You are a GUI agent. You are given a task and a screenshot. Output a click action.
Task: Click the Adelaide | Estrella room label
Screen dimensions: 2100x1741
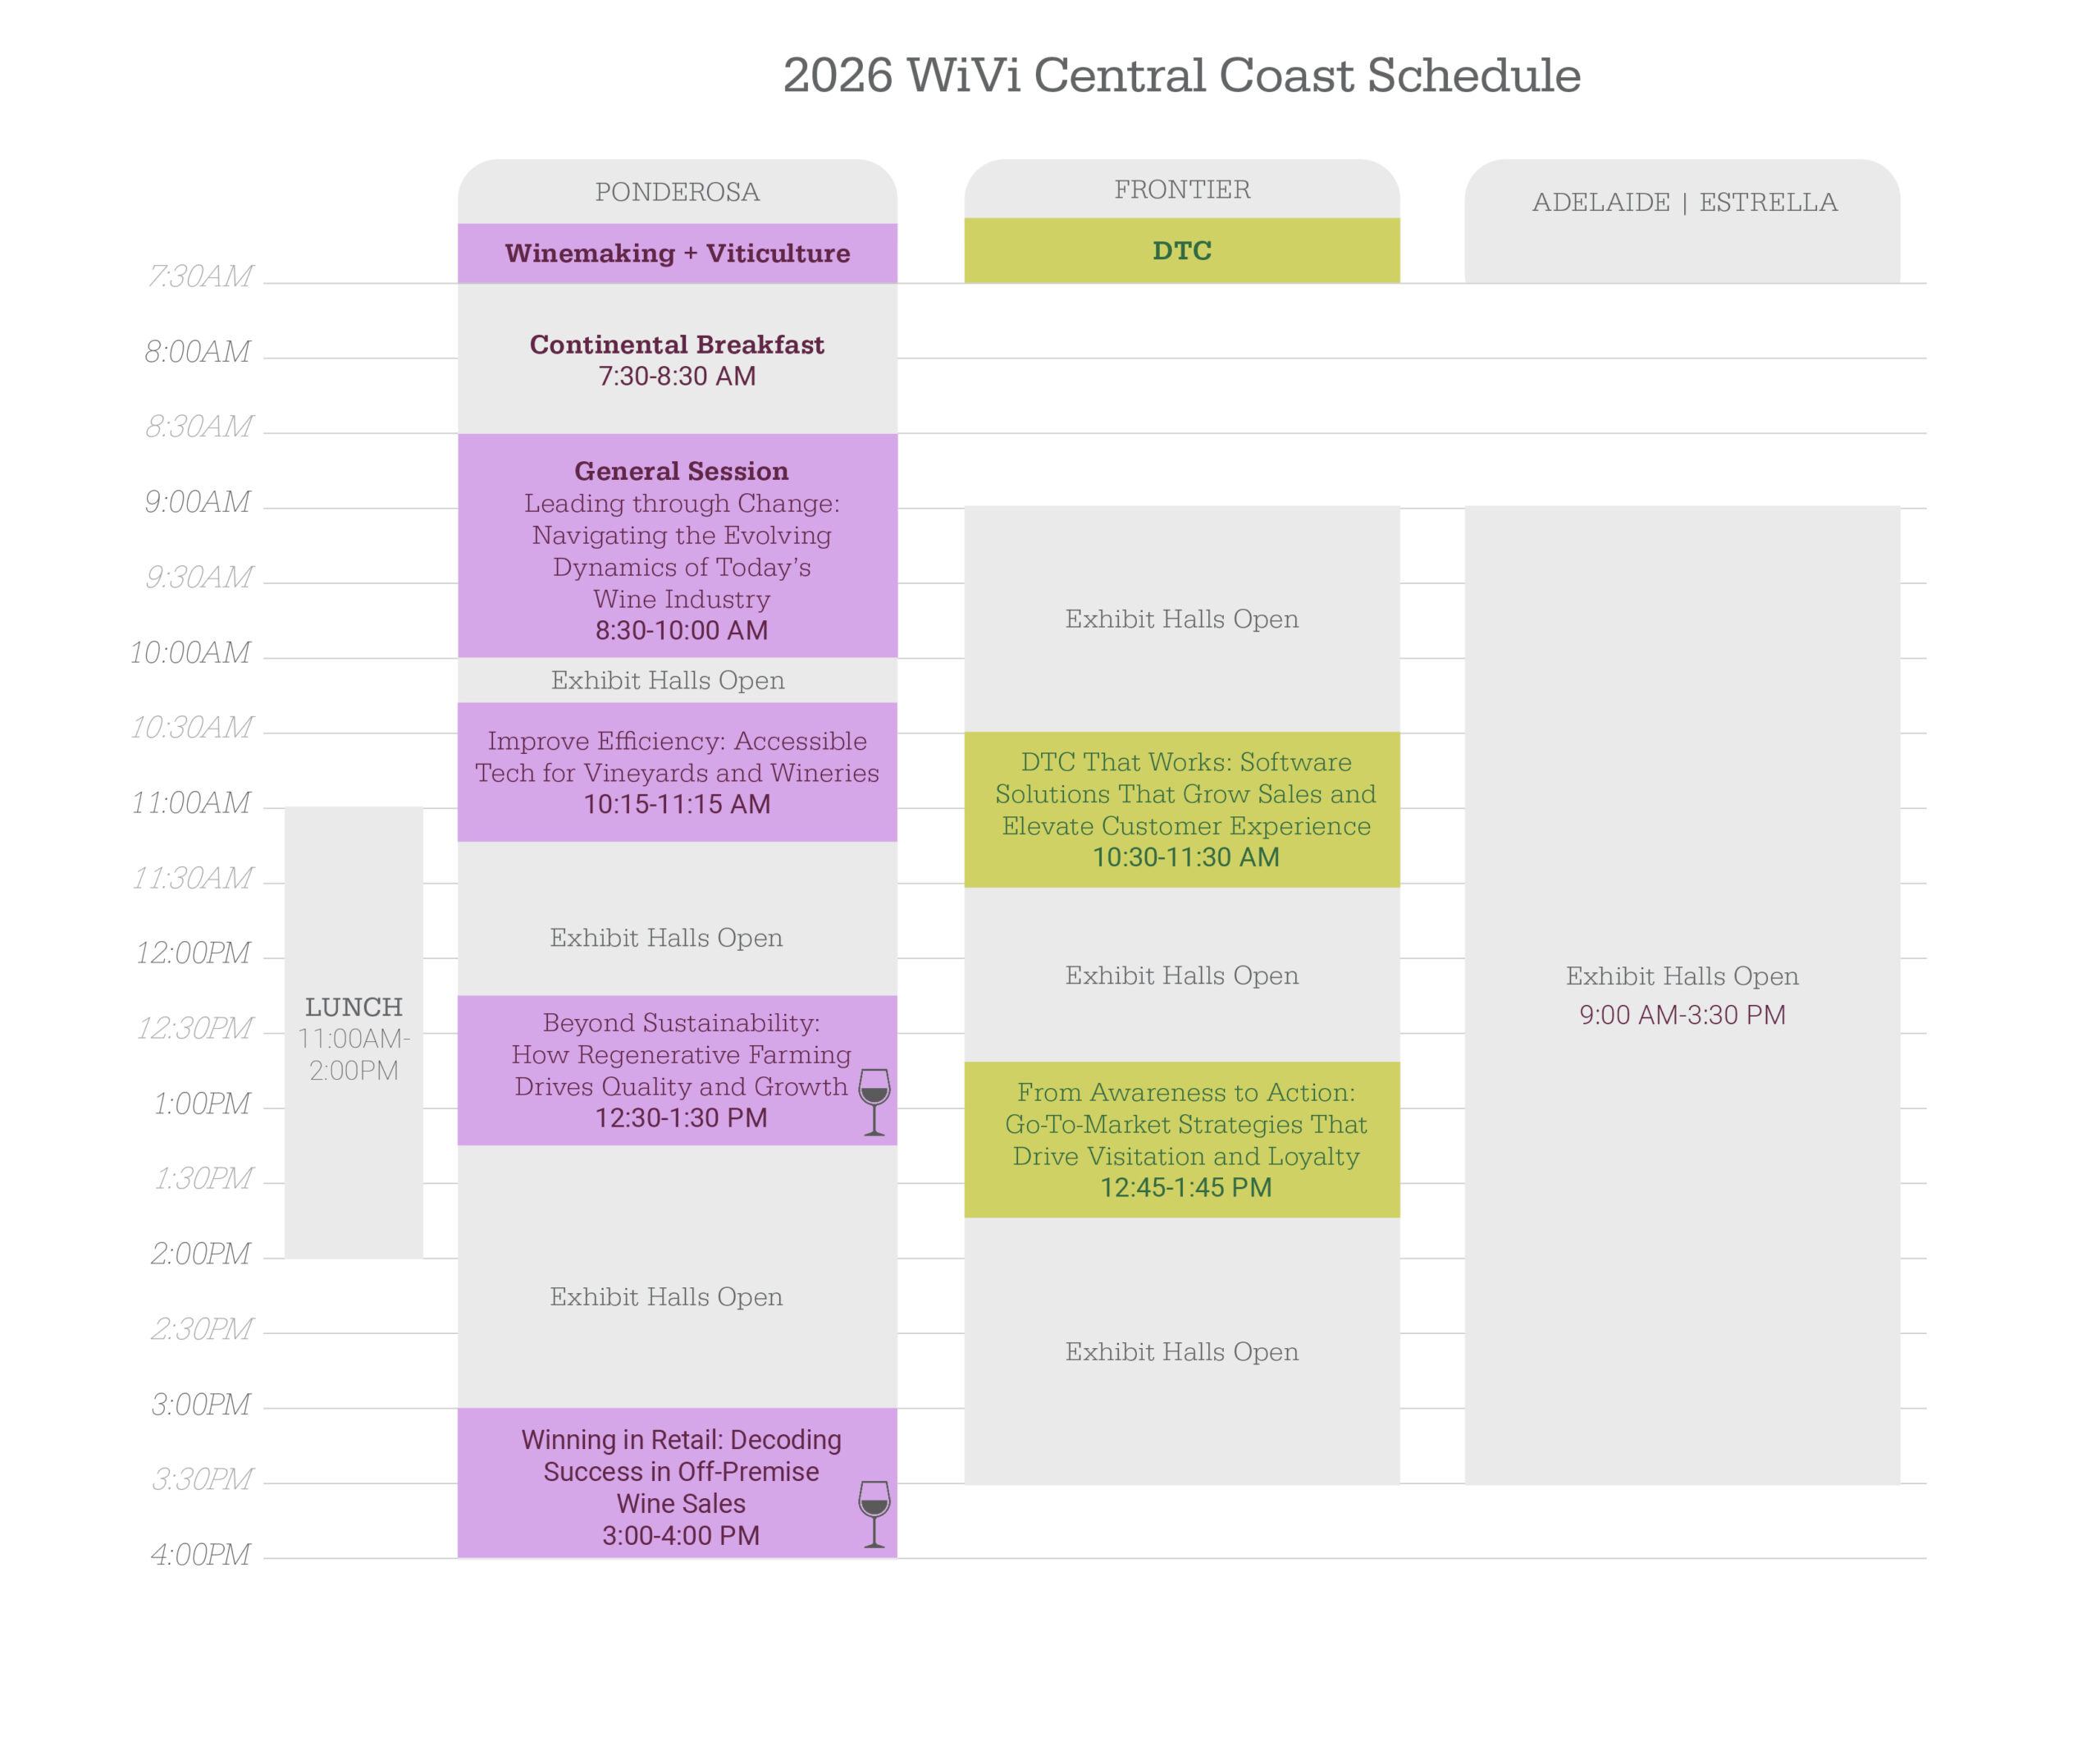(1684, 202)
